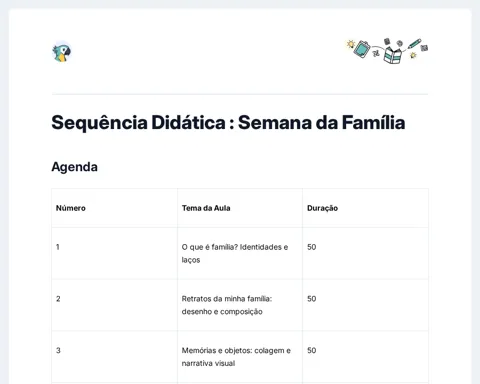
Task: Select the Agenda heading
Action: tap(74, 167)
